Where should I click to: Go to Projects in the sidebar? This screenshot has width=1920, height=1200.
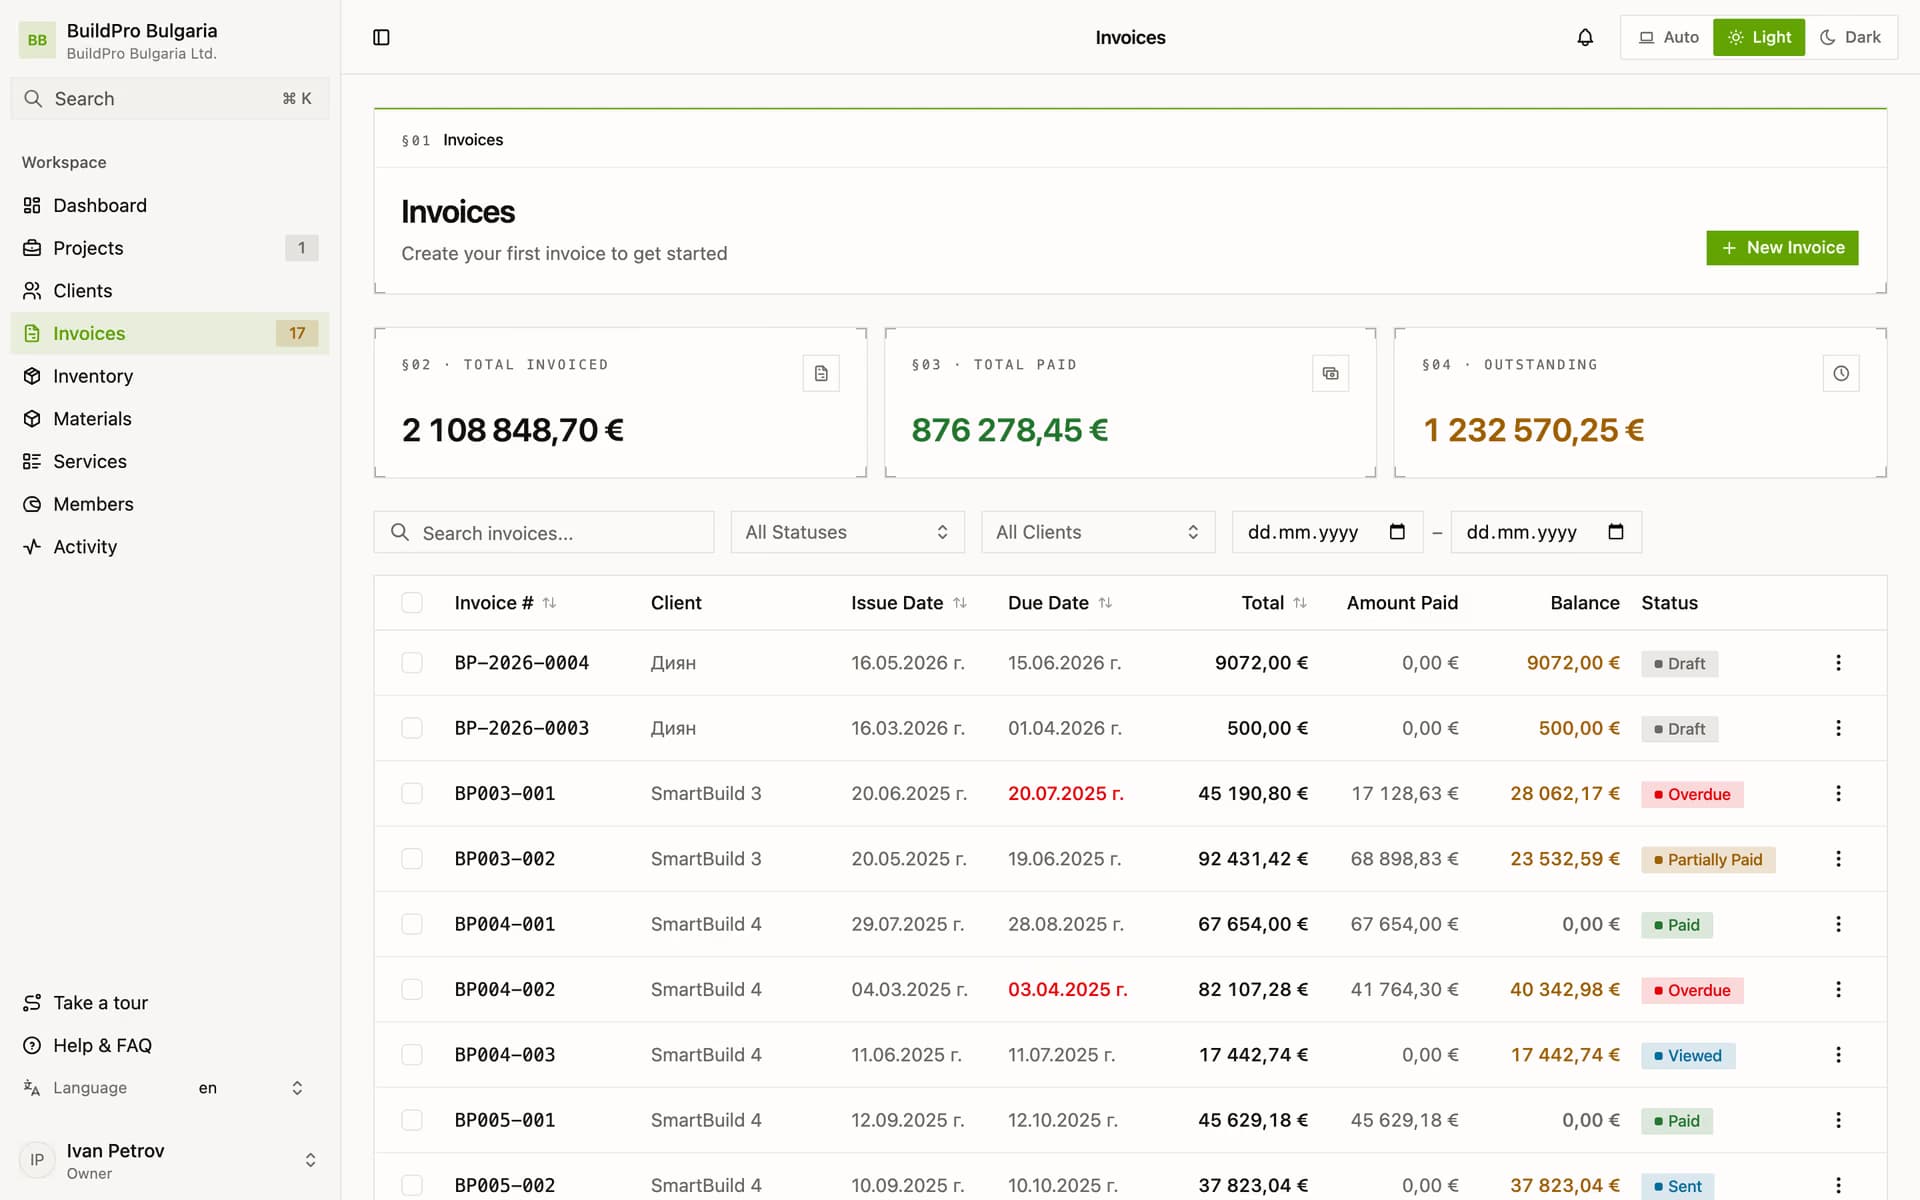pyautogui.click(x=170, y=248)
